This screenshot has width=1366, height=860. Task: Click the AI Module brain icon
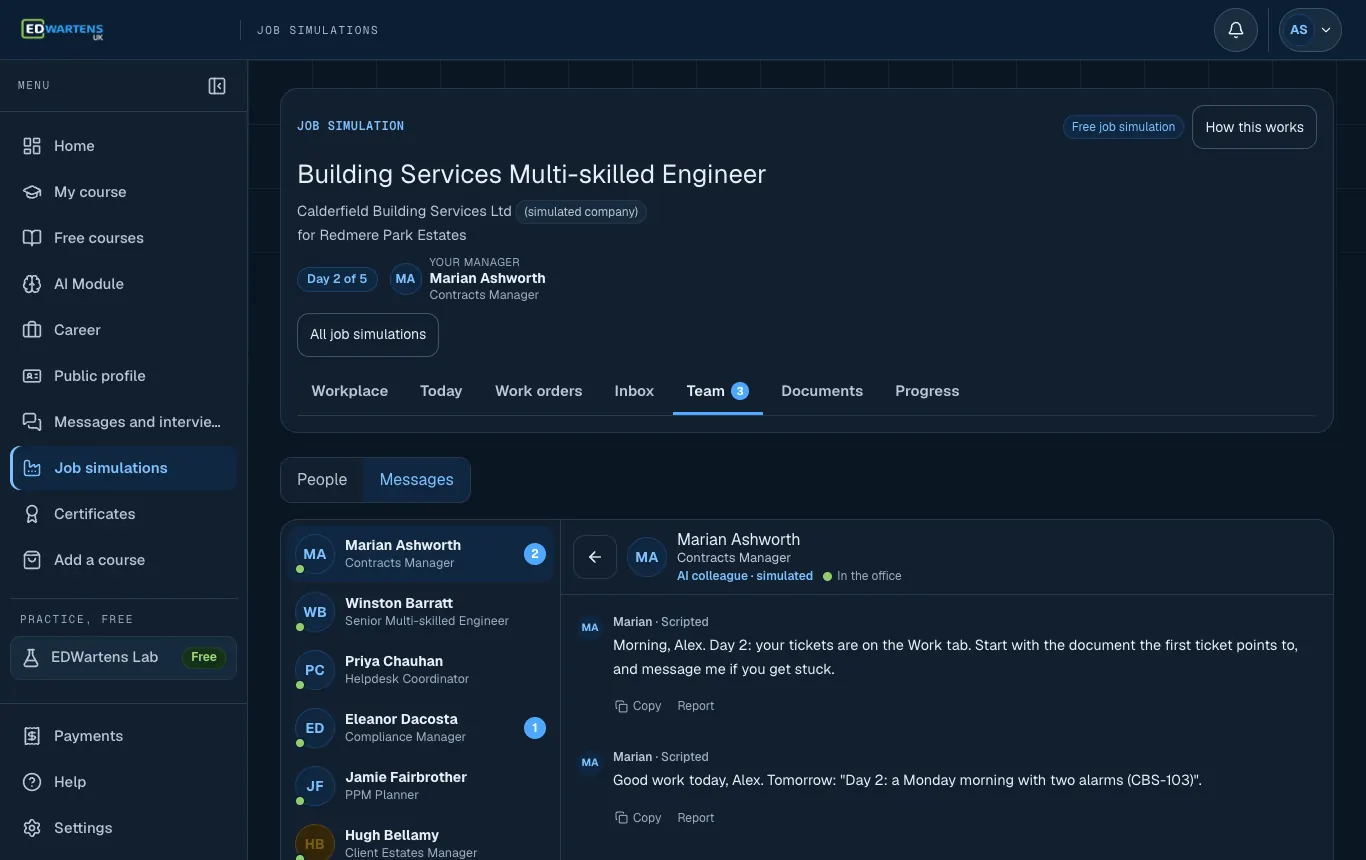click(x=32, y=284)
